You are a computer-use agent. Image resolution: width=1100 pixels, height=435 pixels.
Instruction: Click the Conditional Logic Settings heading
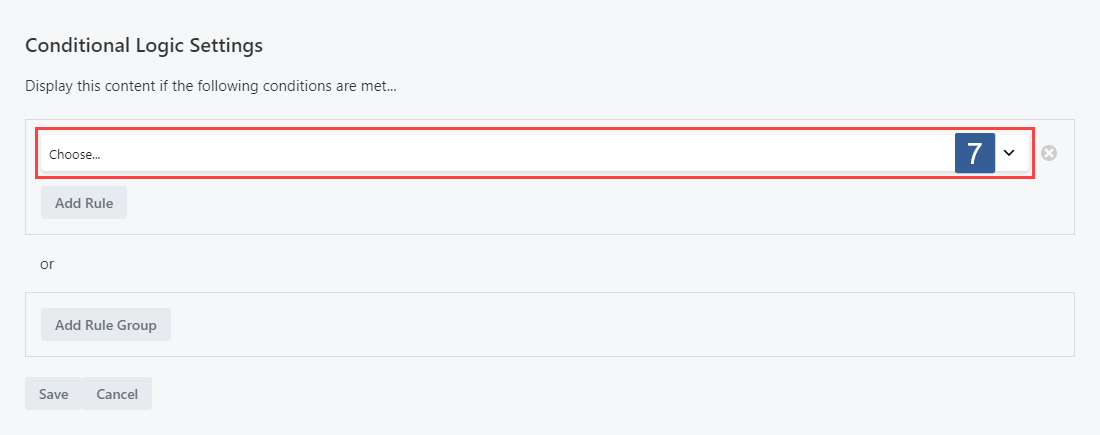(144, 46)
